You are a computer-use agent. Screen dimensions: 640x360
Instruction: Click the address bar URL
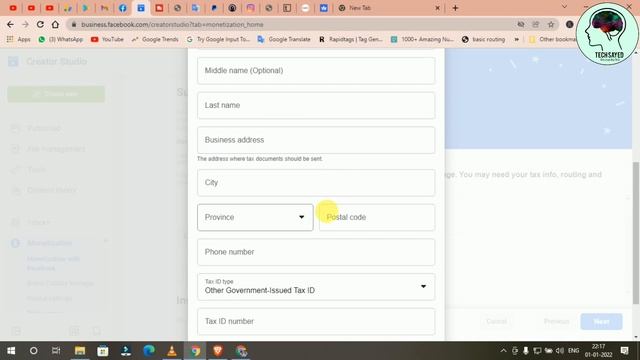coord(172,24)
